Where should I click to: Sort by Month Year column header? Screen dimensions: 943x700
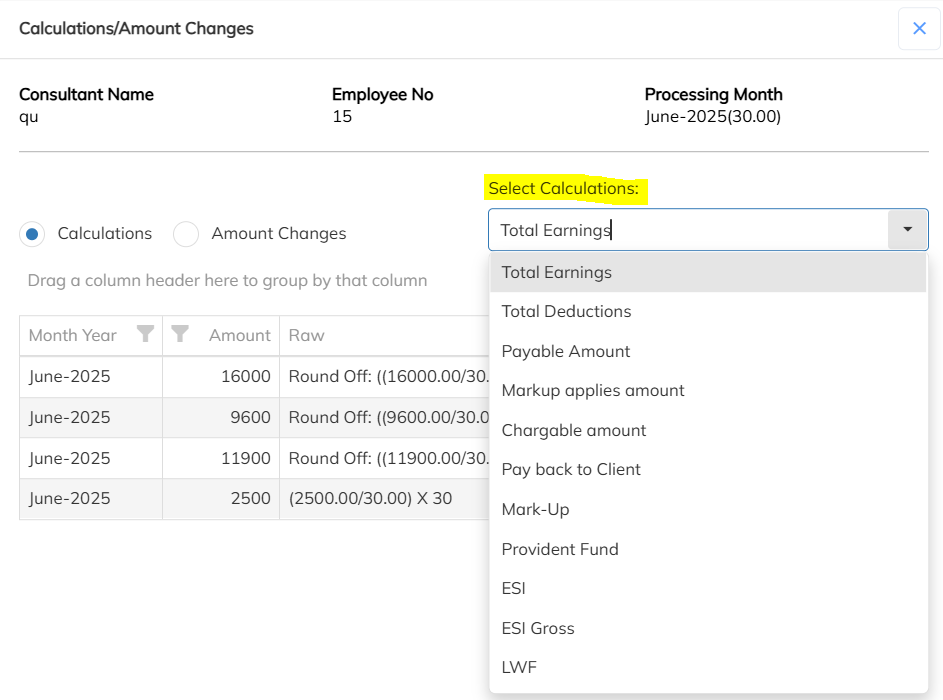[73, 336]
